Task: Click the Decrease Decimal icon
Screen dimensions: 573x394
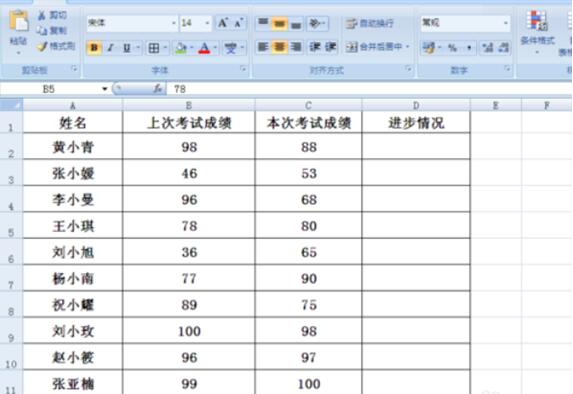Action: coord(504,48)
